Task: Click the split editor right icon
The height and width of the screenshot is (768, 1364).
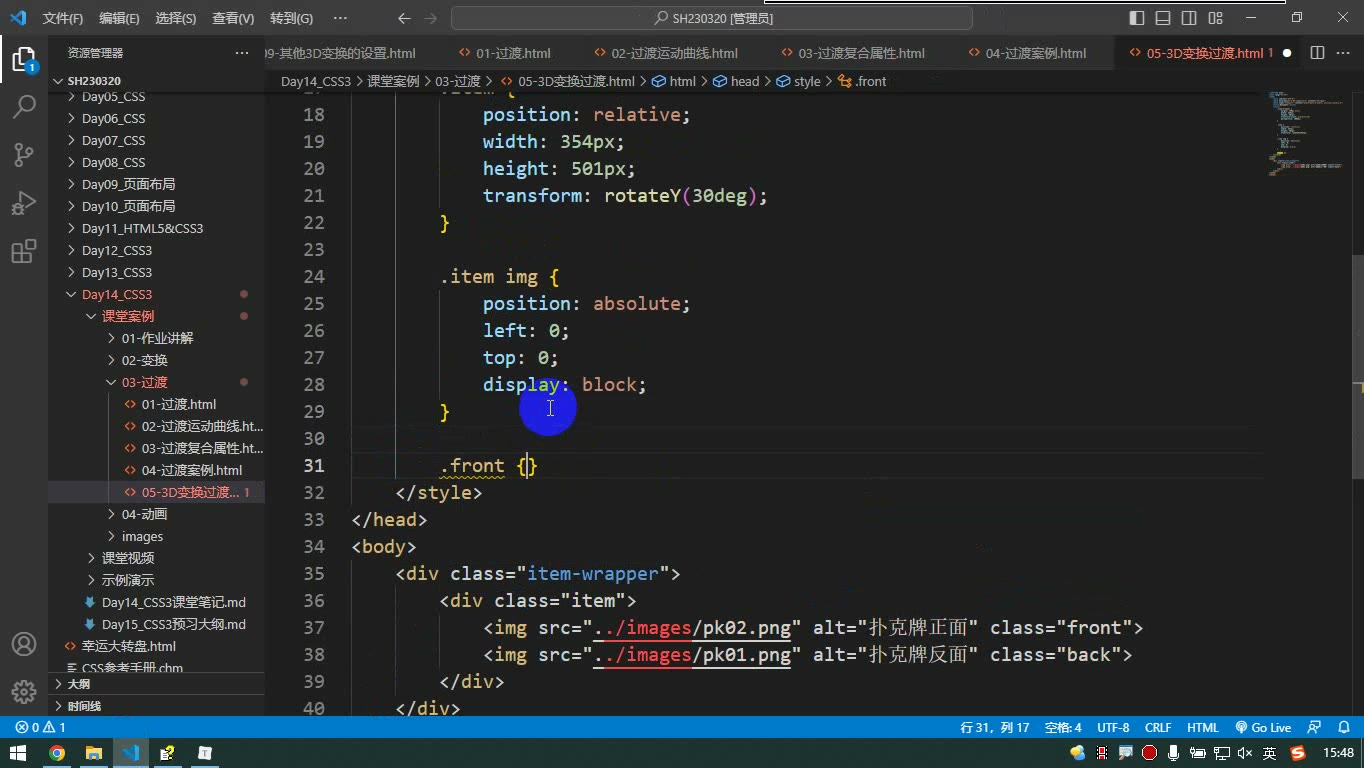Action: (1317, 53)
